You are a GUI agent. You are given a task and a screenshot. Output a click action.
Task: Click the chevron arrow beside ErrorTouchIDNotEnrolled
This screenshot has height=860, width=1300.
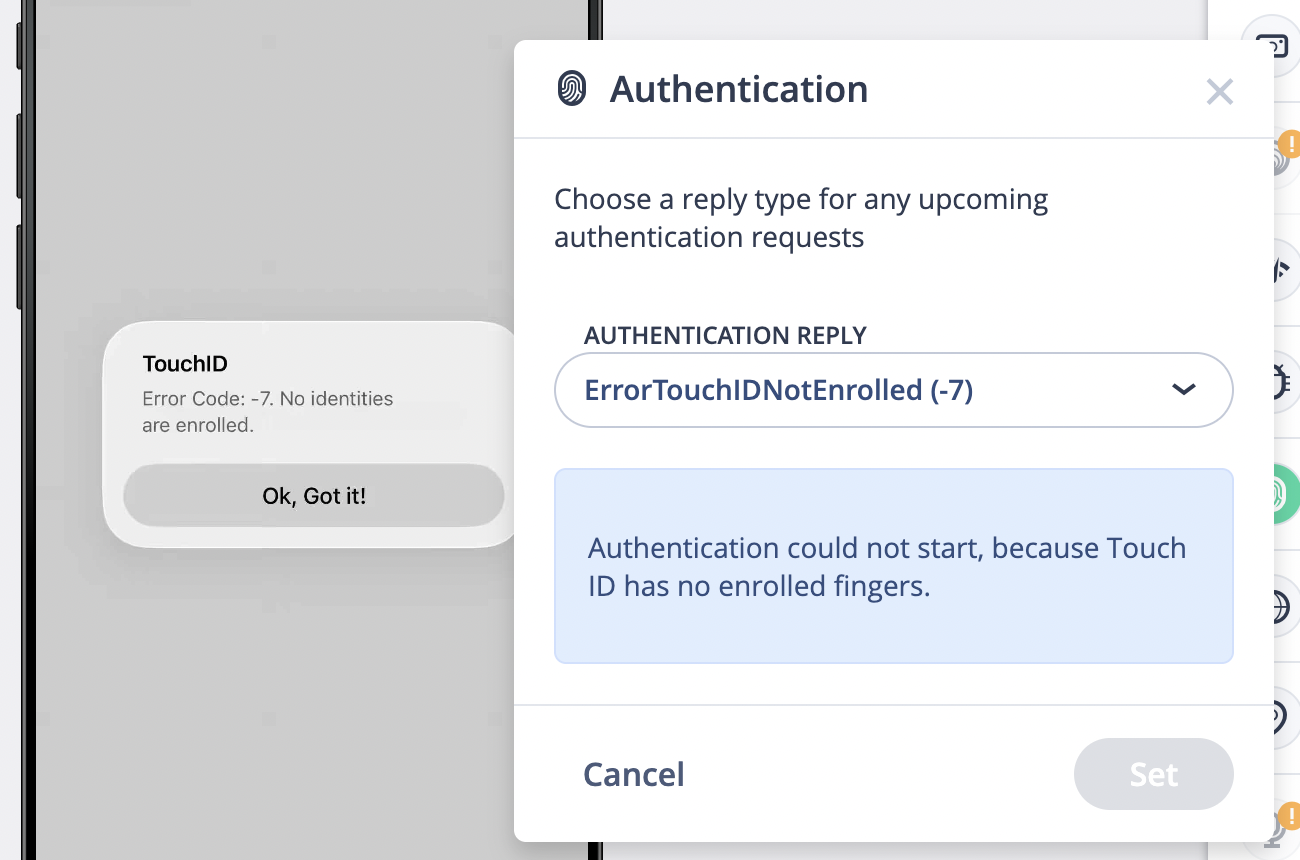[1183, 390]
